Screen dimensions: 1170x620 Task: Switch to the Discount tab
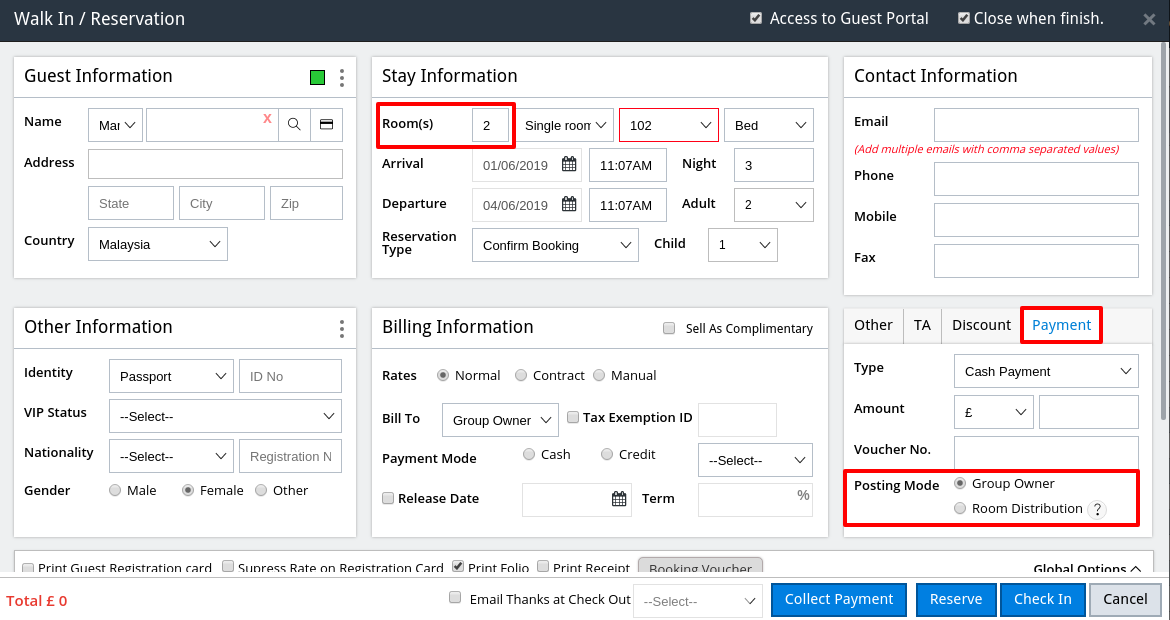tap(981, 325)
